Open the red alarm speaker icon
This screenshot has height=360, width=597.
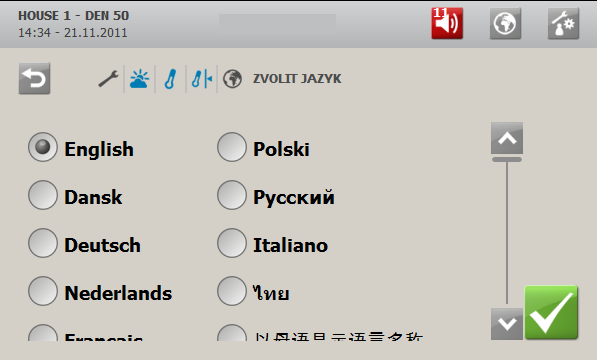tap(447, 23)
